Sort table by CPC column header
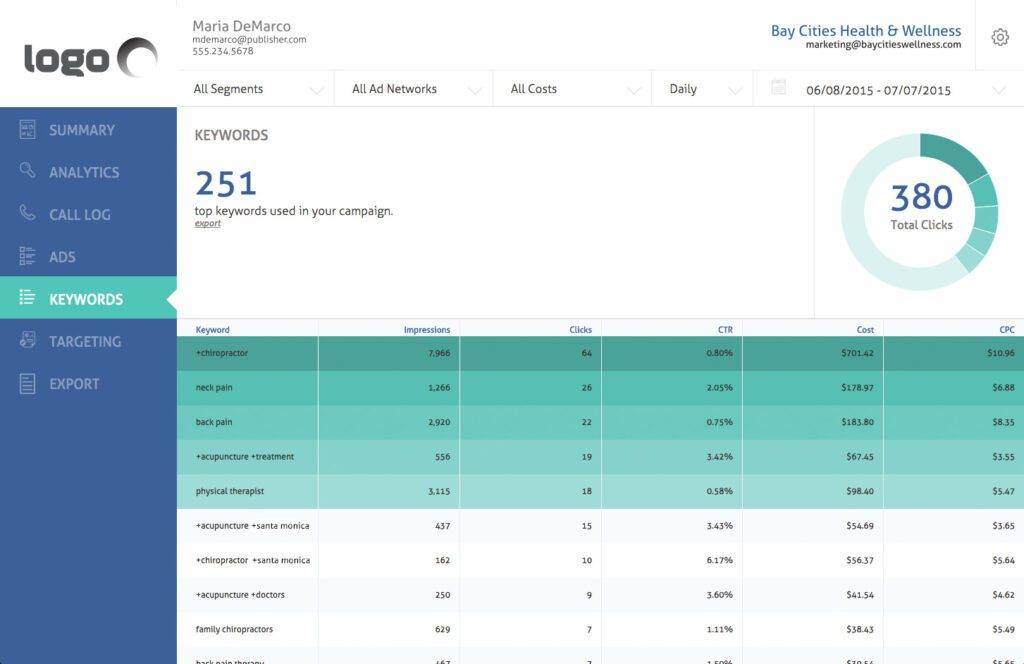1024x664 pixels. pos(1006,330)
